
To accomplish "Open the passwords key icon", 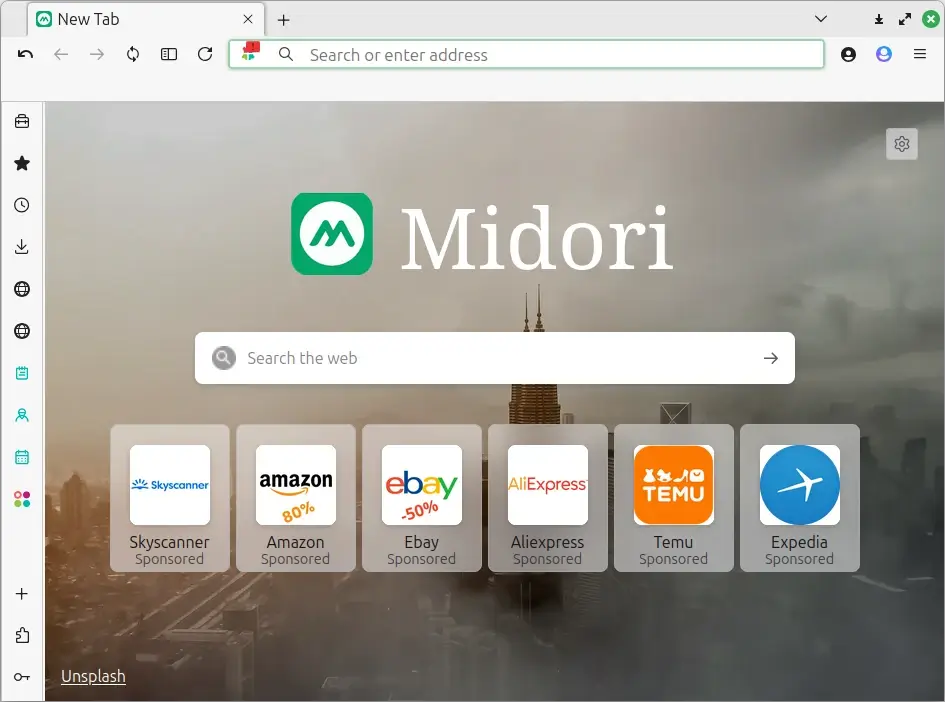I will [22, 677].
